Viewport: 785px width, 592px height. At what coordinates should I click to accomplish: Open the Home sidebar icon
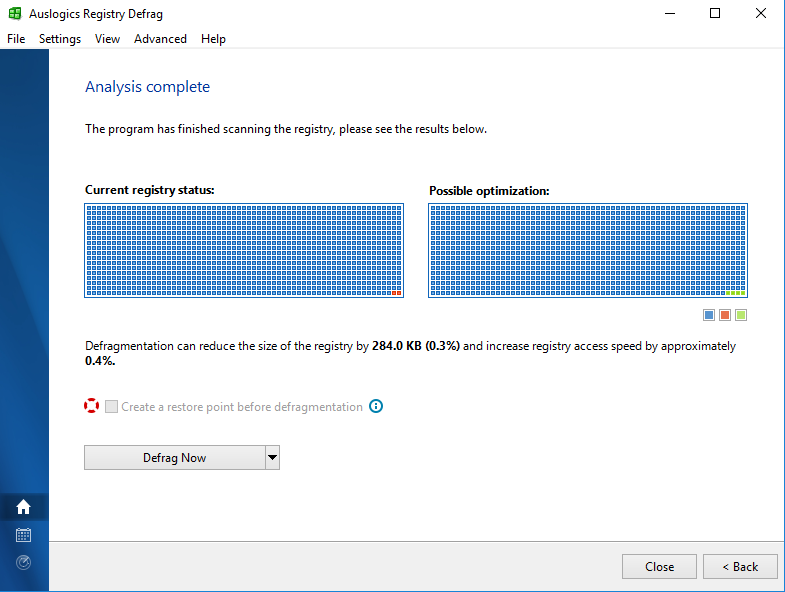coord(24,507)
